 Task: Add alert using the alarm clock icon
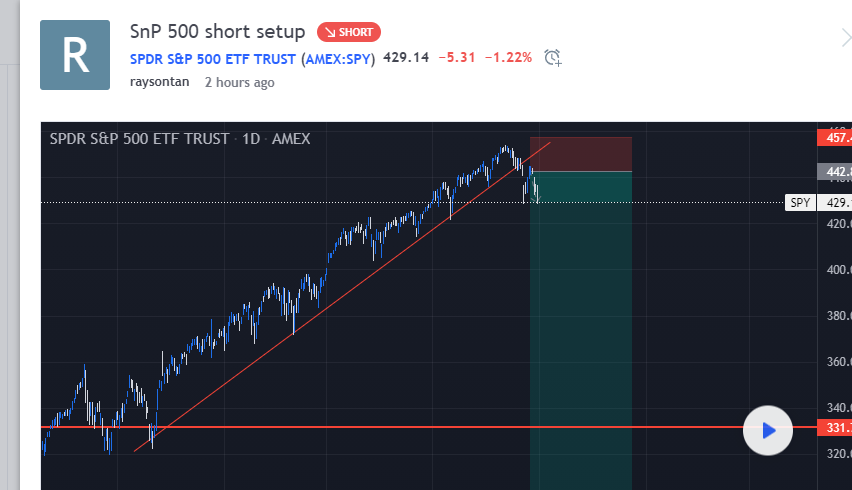point(553,58)
